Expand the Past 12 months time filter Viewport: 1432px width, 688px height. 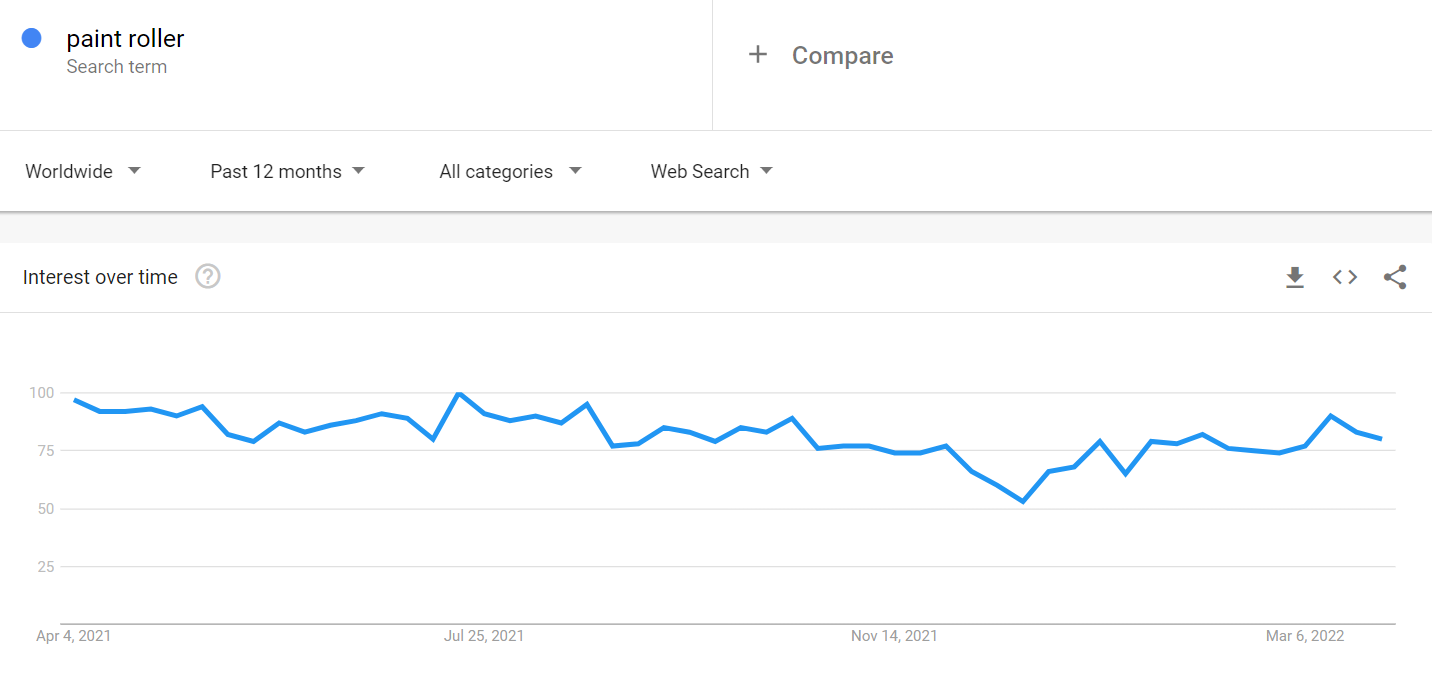288,171
